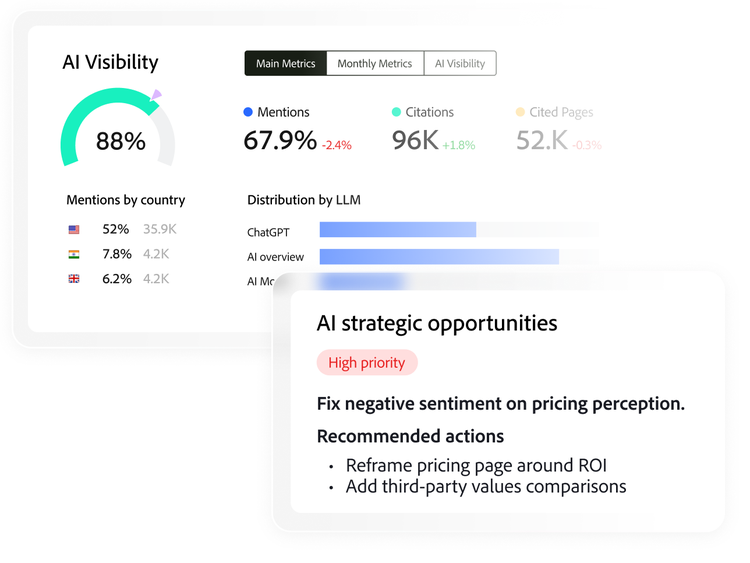Click the 52% US mentions row
The width and height of the screenshot is (750, 563).
(x=122, y=230)
